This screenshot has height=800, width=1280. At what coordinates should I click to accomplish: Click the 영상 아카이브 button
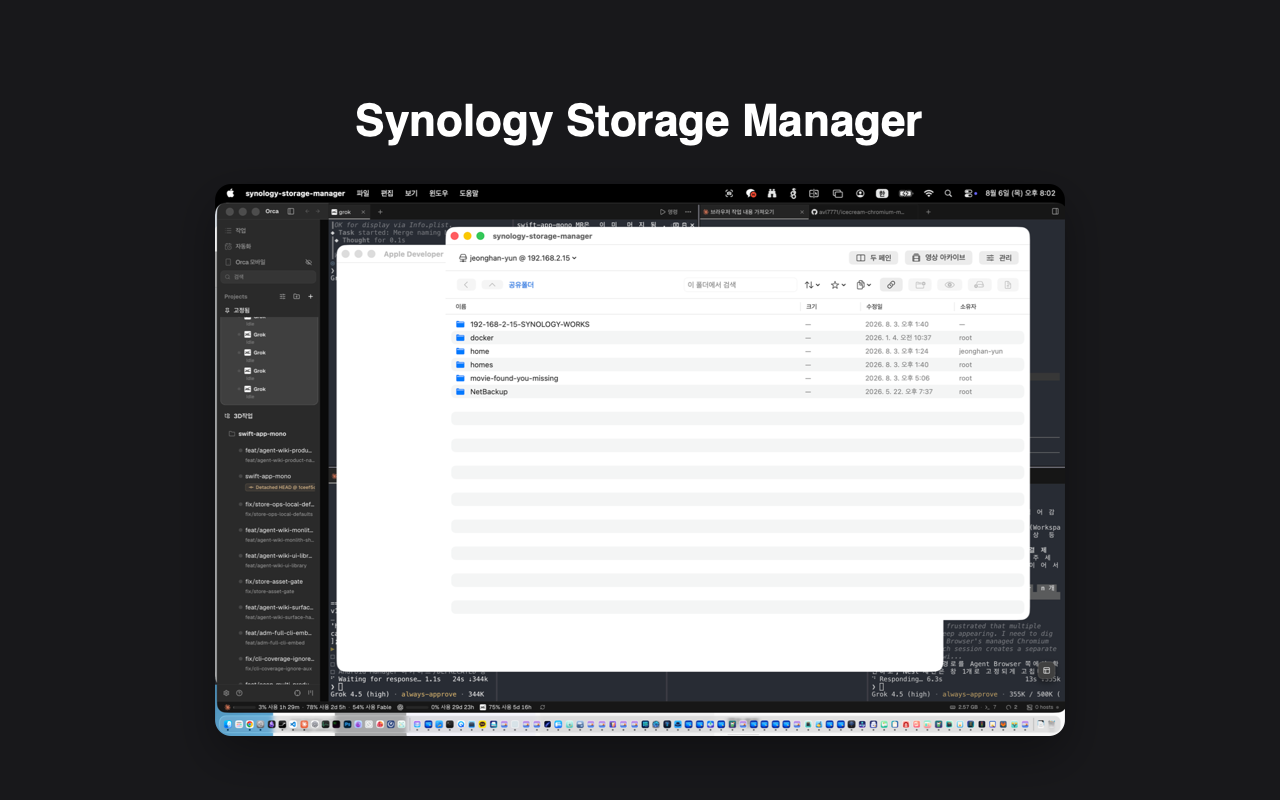point(938,258)
